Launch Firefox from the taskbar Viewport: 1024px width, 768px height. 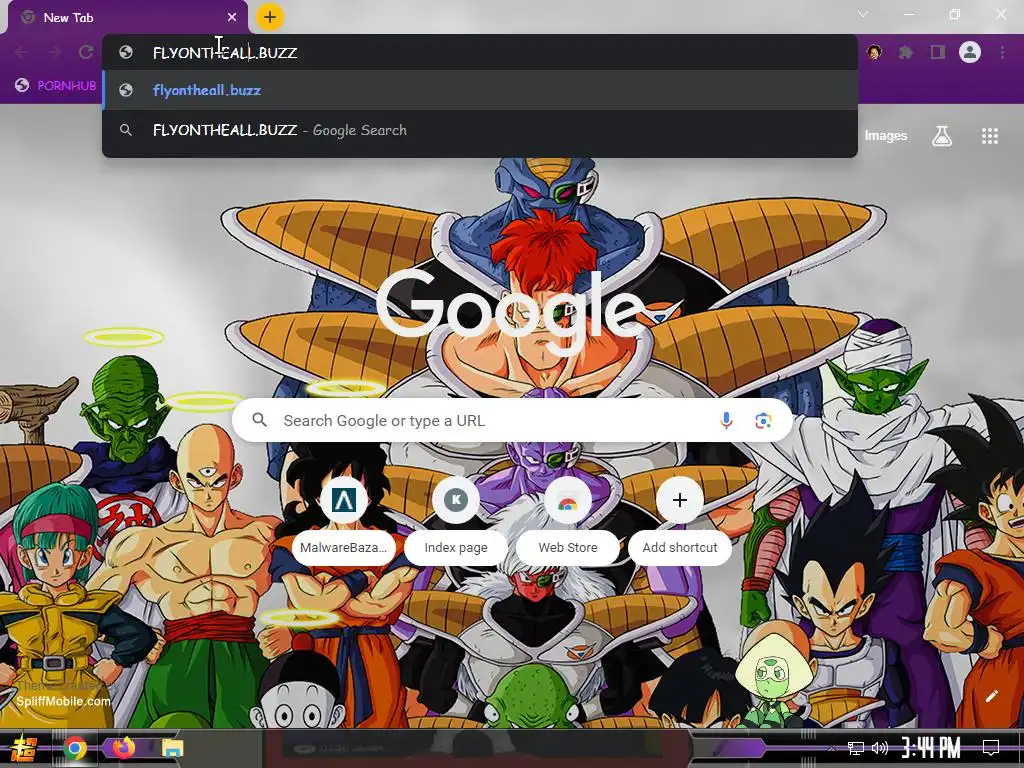tap(123, 747)
